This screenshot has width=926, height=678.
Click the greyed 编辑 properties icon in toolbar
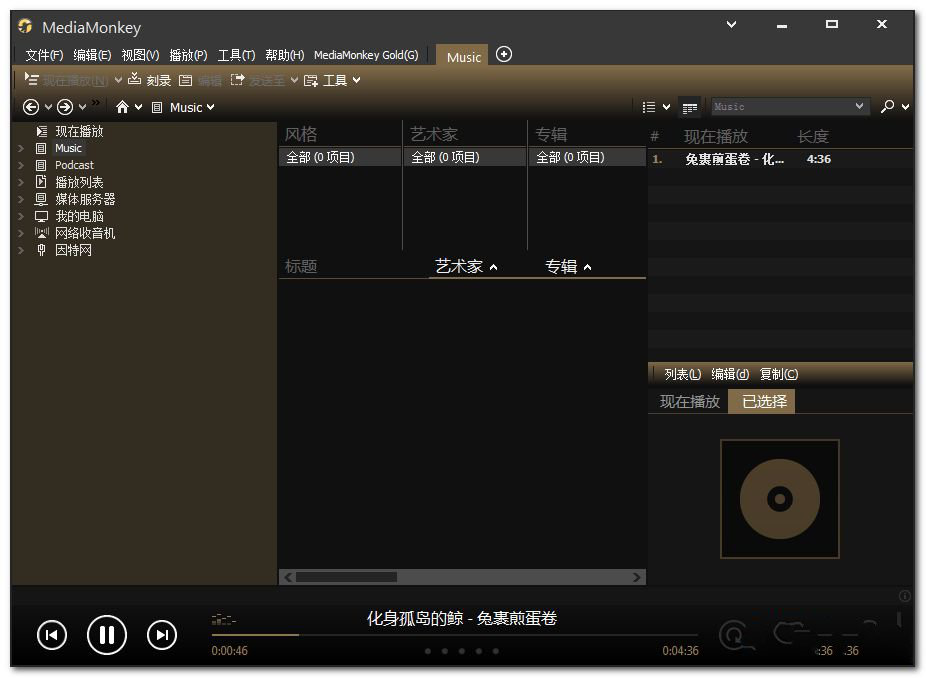coord(185,80)
